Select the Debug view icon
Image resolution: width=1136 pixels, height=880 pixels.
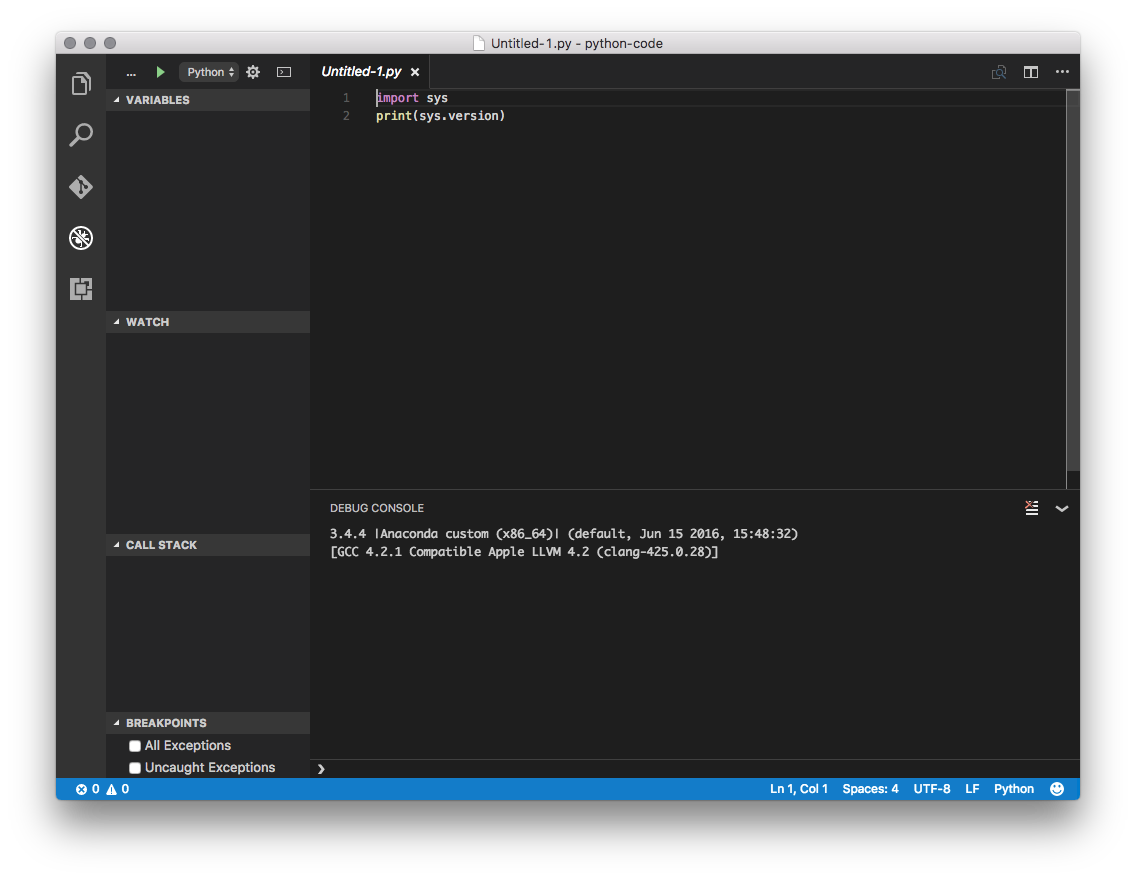coord(81,238)
